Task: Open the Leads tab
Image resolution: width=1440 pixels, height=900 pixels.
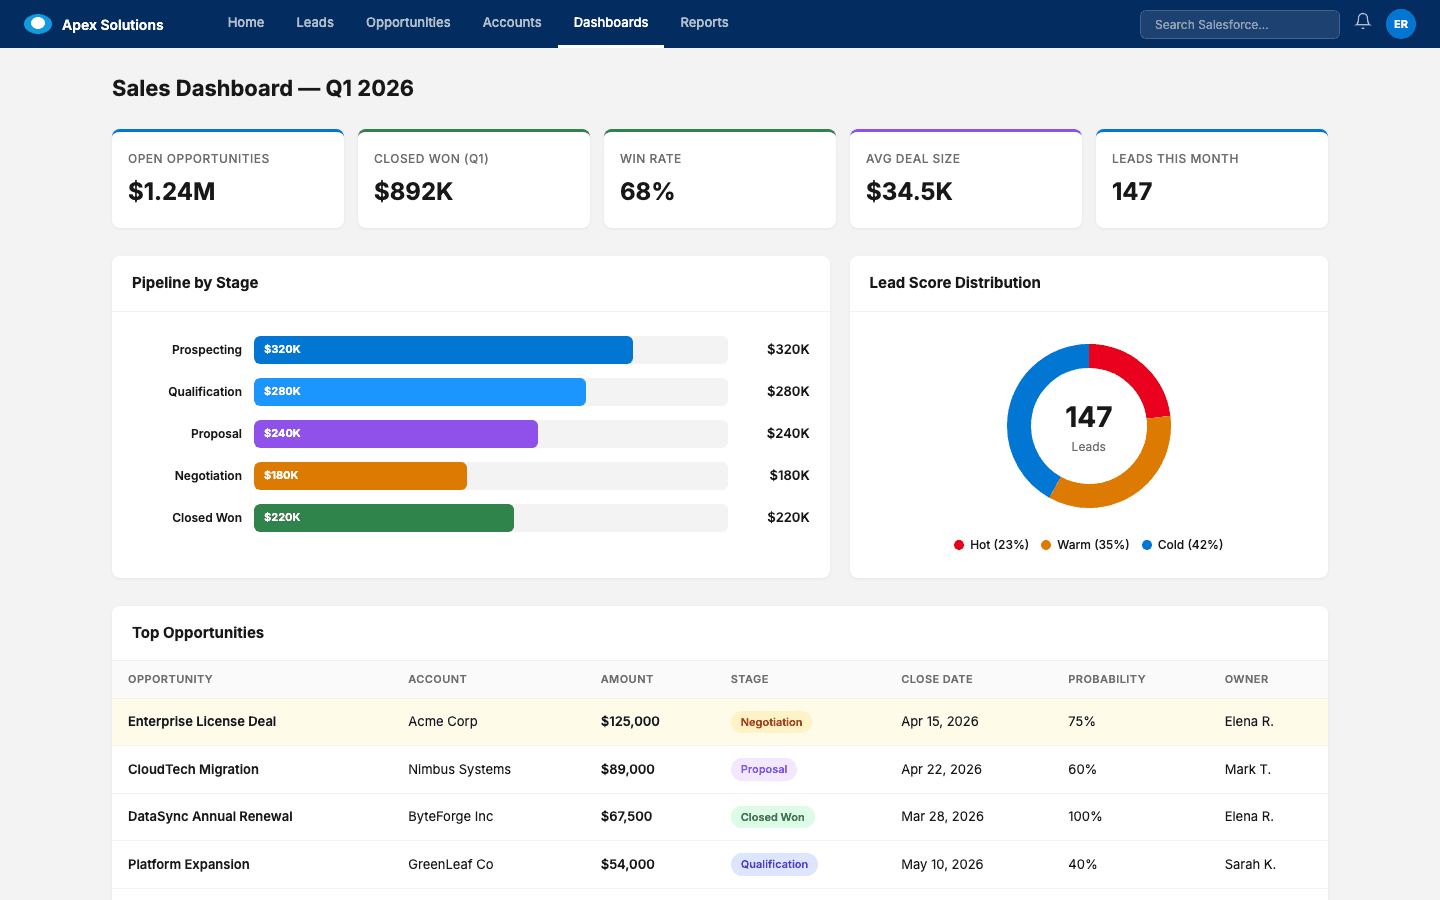Action: [315, 22]
